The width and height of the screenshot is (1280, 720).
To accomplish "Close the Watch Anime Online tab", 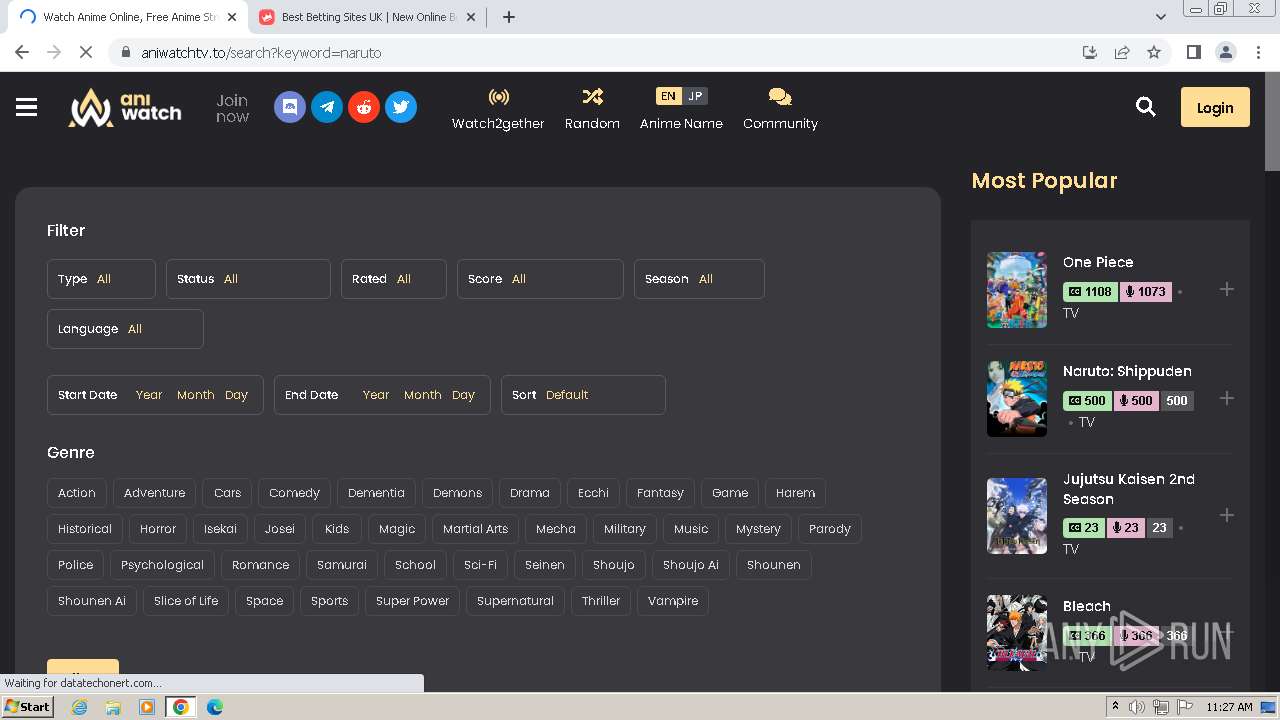I will (232, 17).
